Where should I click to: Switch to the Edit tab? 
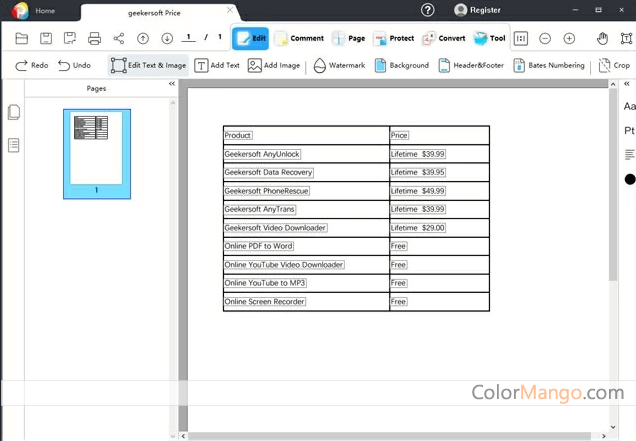(x=250, y=38)
